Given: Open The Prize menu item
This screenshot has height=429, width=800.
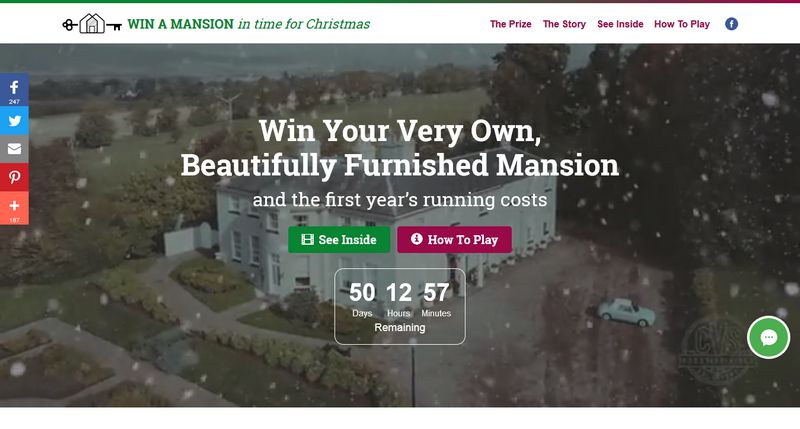Looking at the screenshot, I should point(510,24).
